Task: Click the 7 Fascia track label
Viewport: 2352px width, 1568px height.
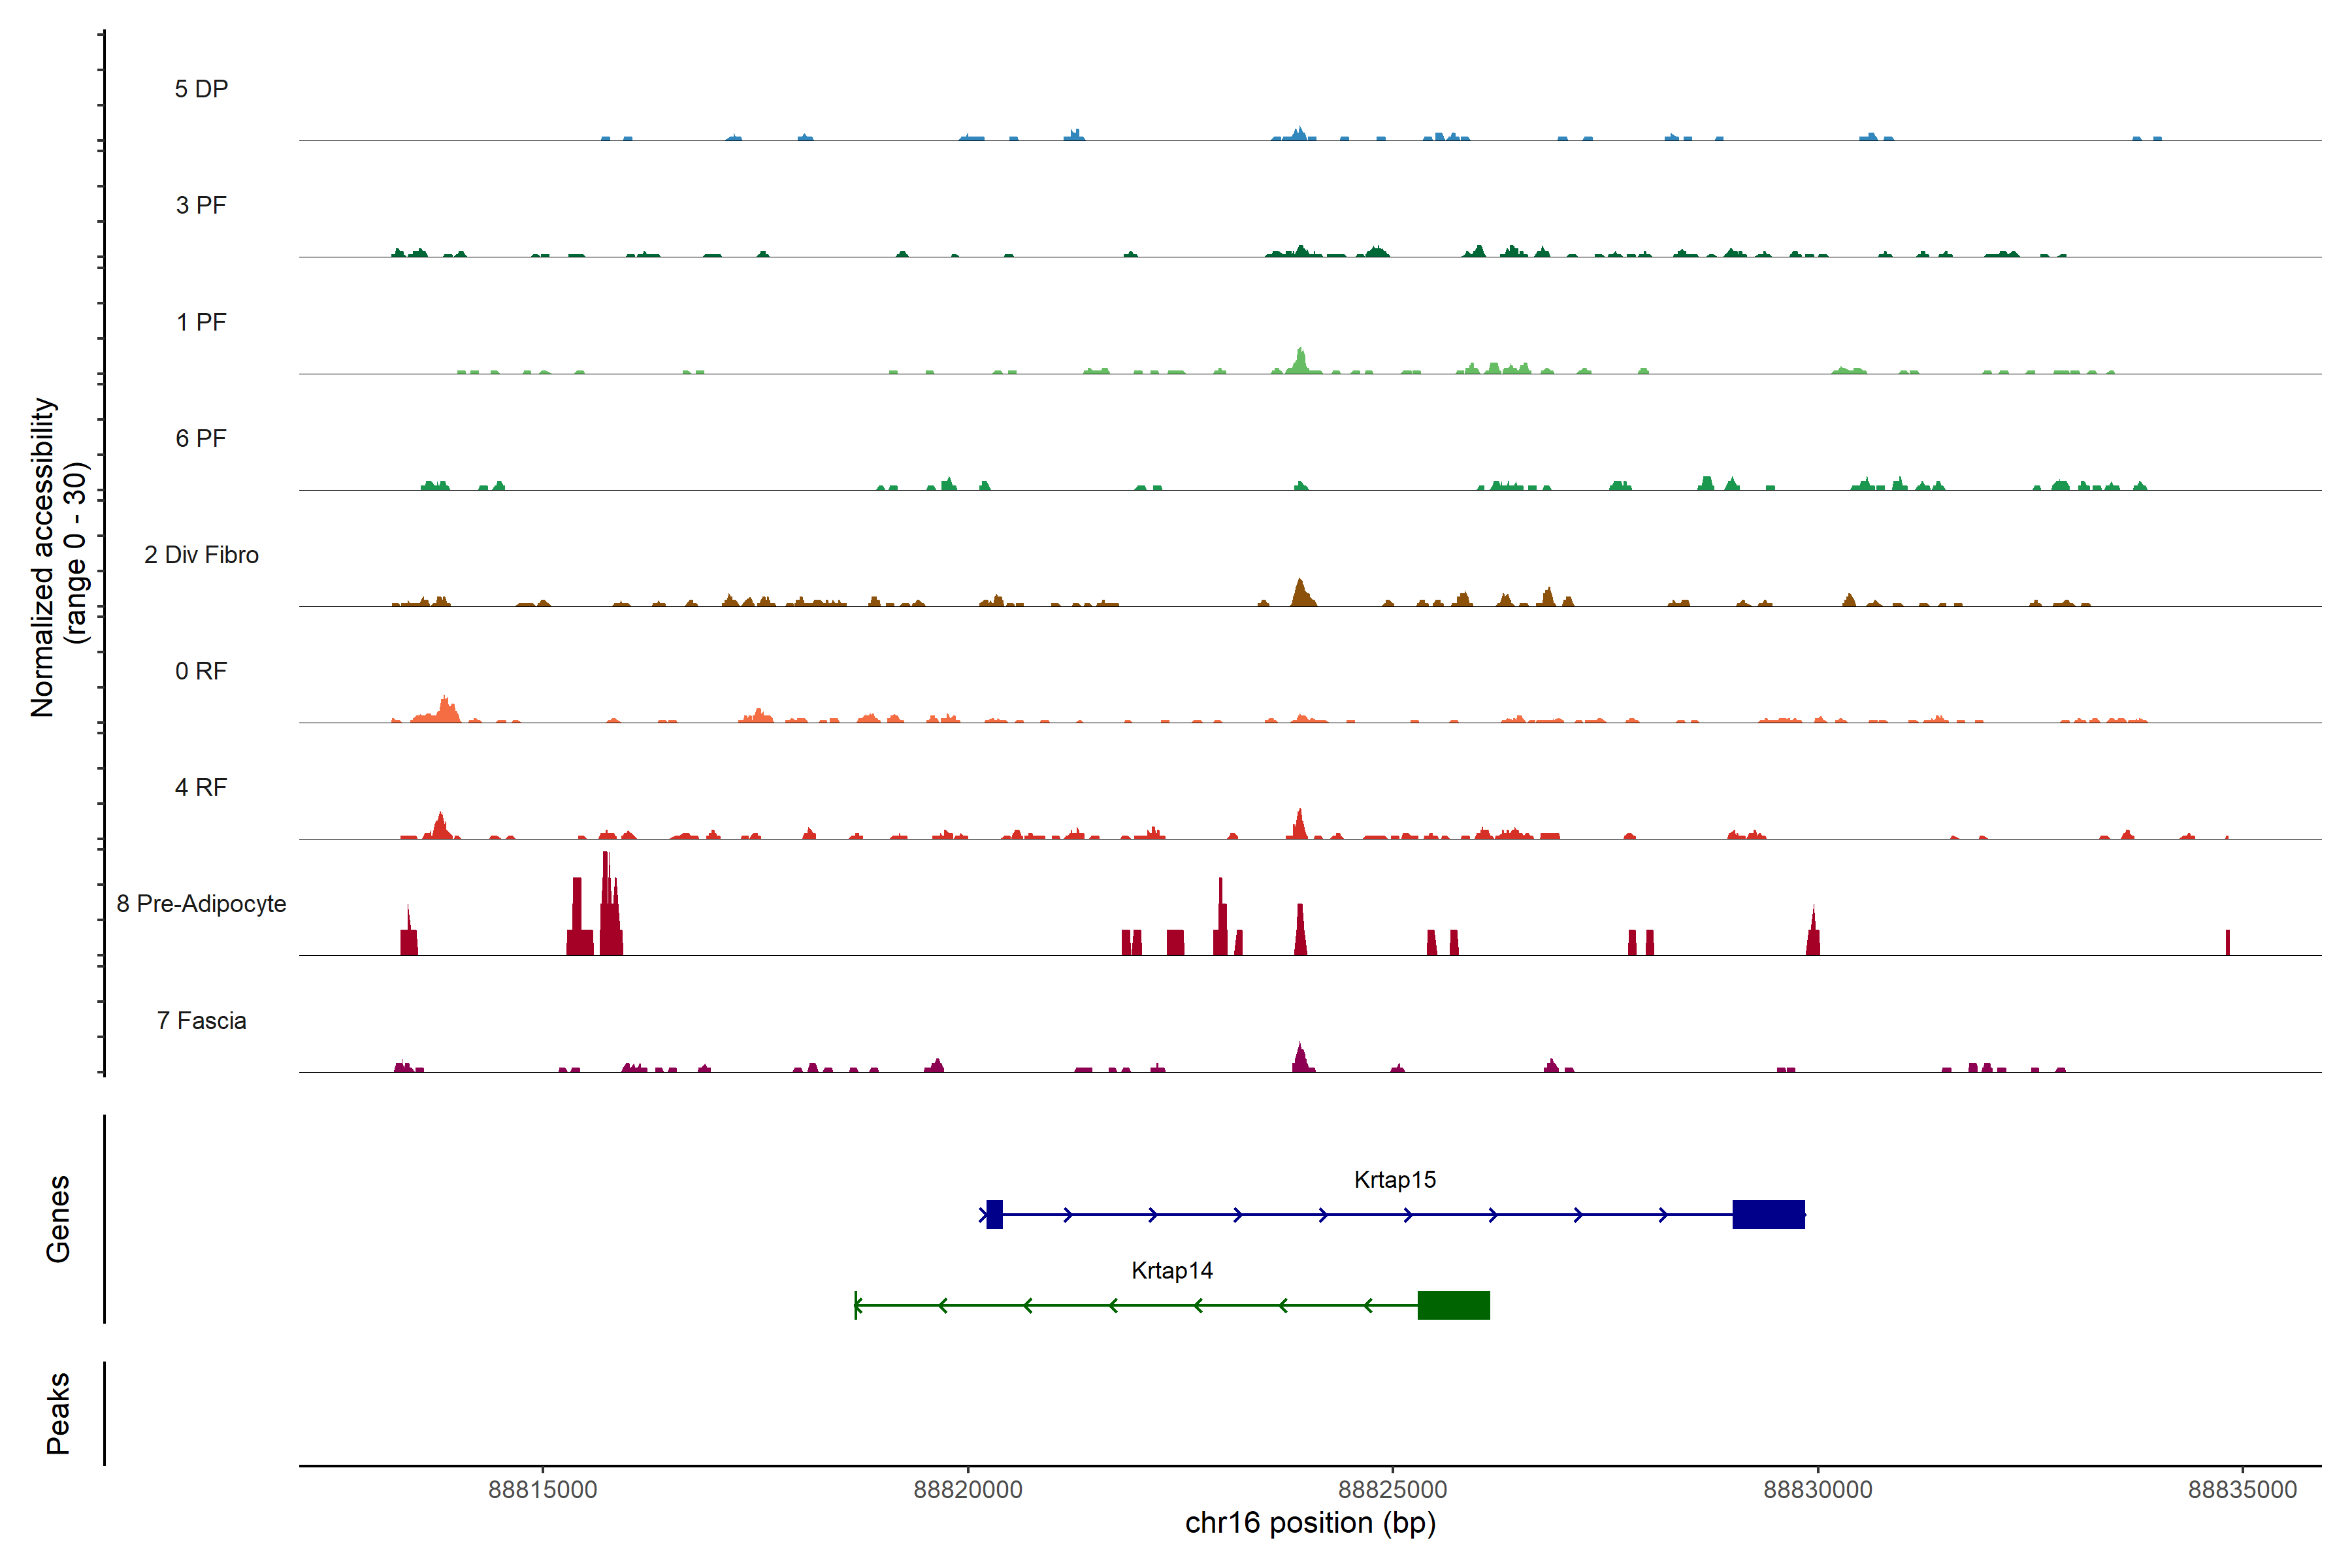Action: [x=201, y=1020]
